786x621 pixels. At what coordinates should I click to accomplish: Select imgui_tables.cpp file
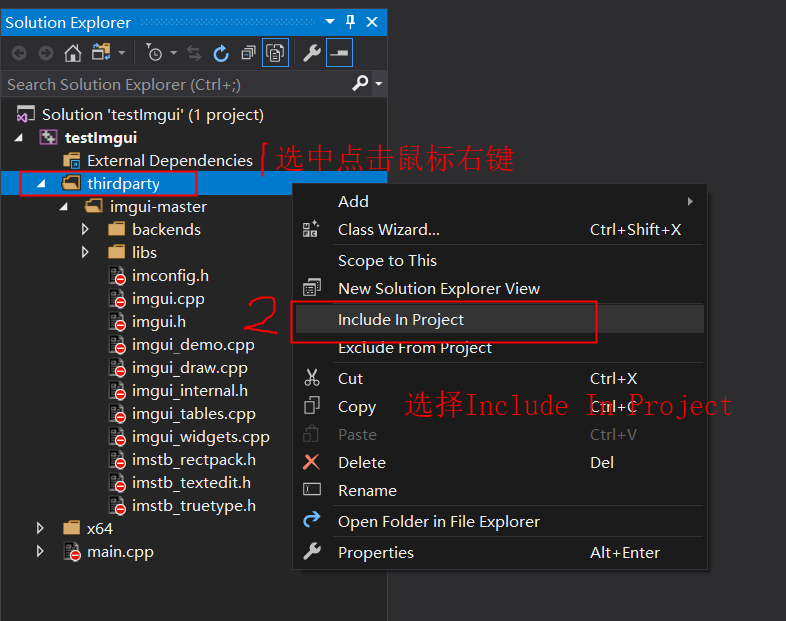[x=193, y=414]
